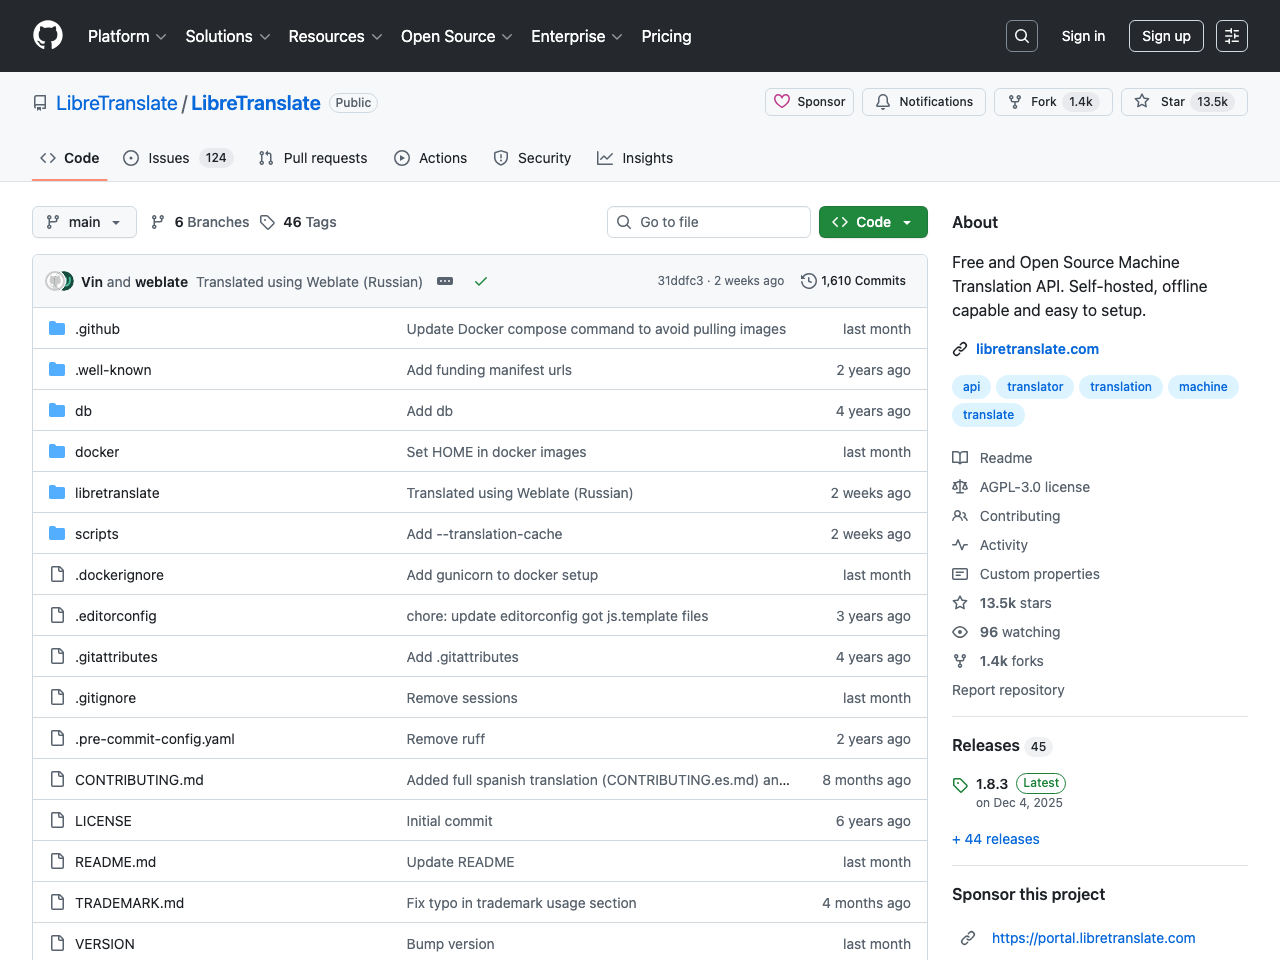Expand the Platform navigation menu
Viewport: 1280px width, 960px height.
pos(127,36)
